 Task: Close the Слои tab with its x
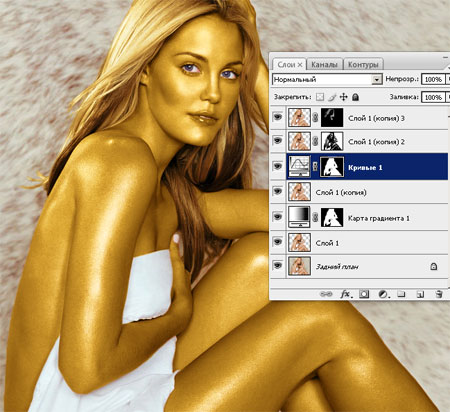pyautogui.click(x=300, y=64)
